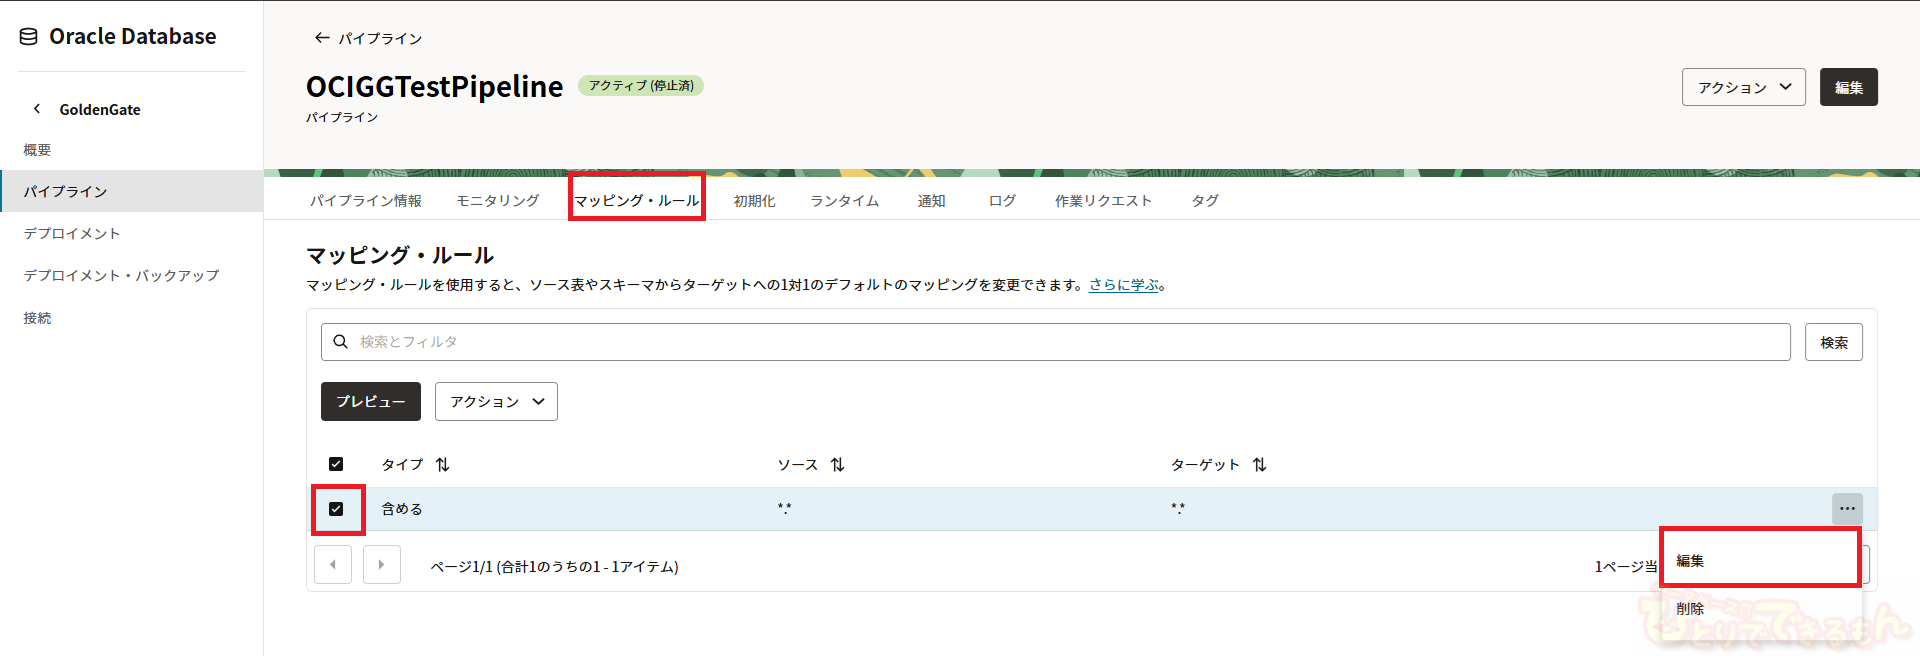1920x656 pixels.
Task: Follow the さらに学ぶ link
Action: tap(1124, 285)
